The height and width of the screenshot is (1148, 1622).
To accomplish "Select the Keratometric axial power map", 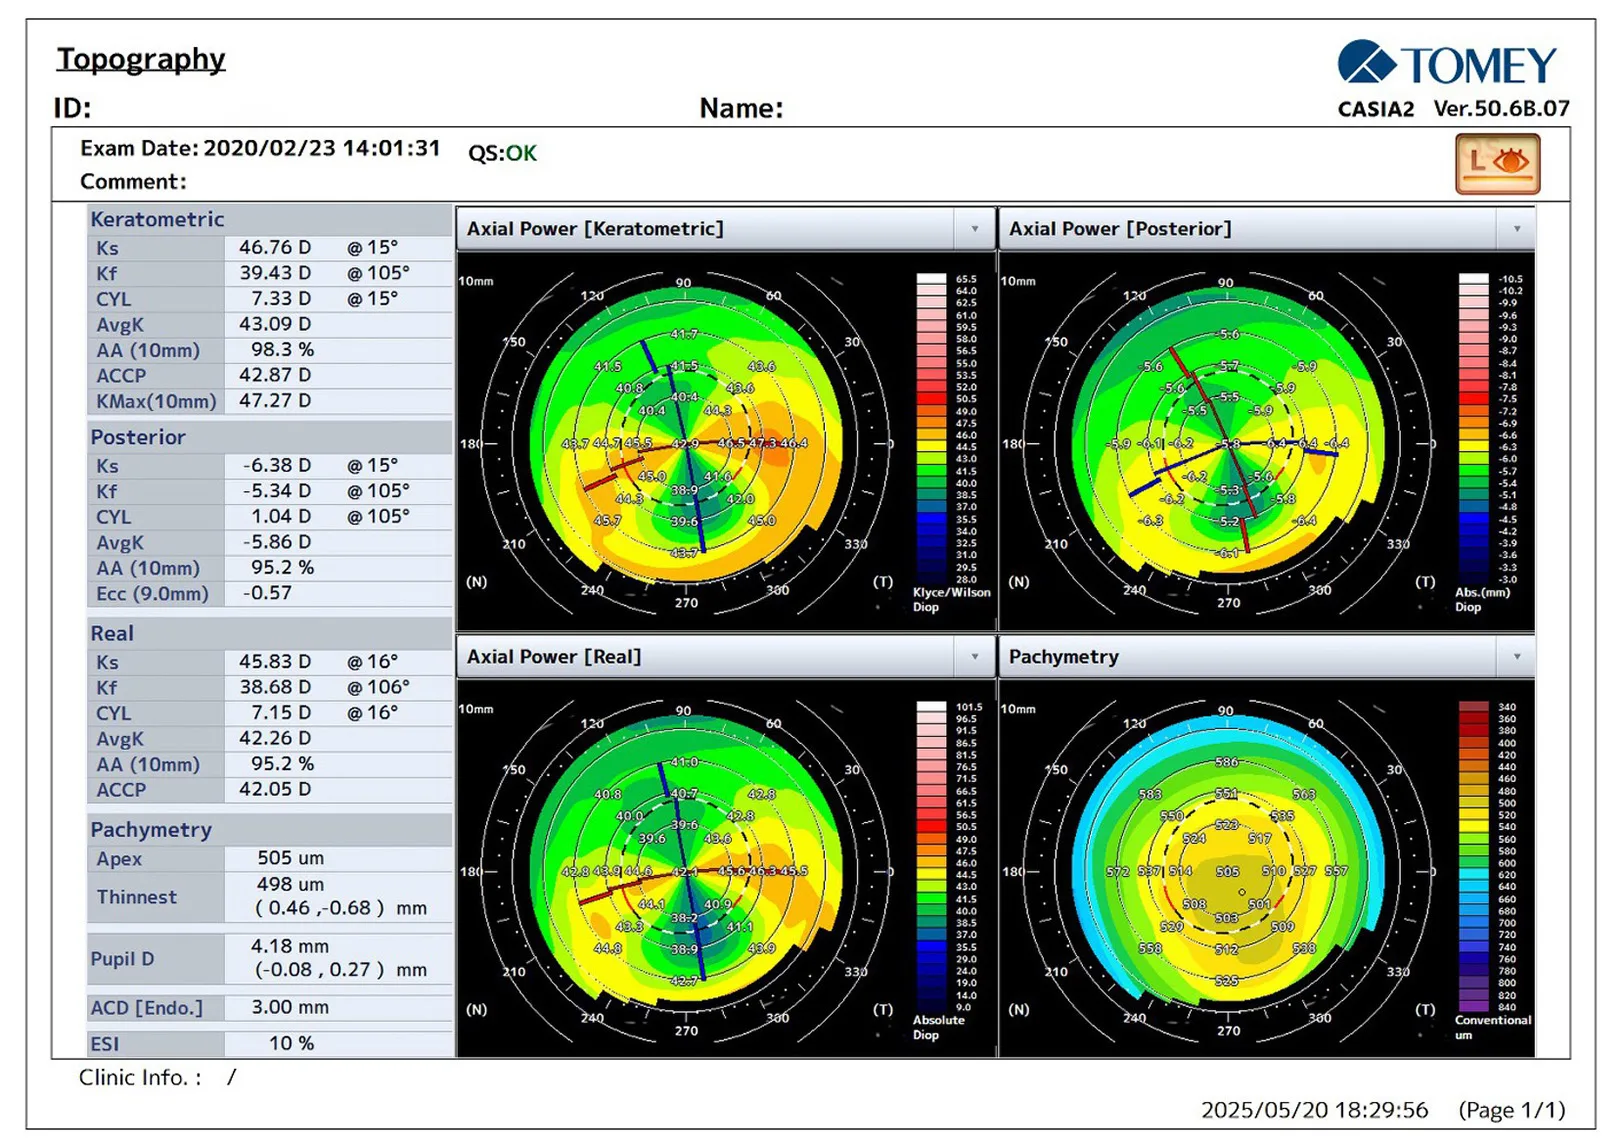I will [686, 441].
